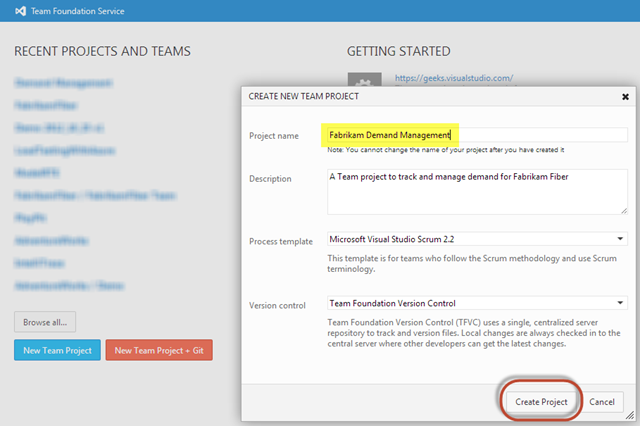Click the Recent Projects and Teams heading
This screenshot has height=426, width=640.
(x=102, y=51)
